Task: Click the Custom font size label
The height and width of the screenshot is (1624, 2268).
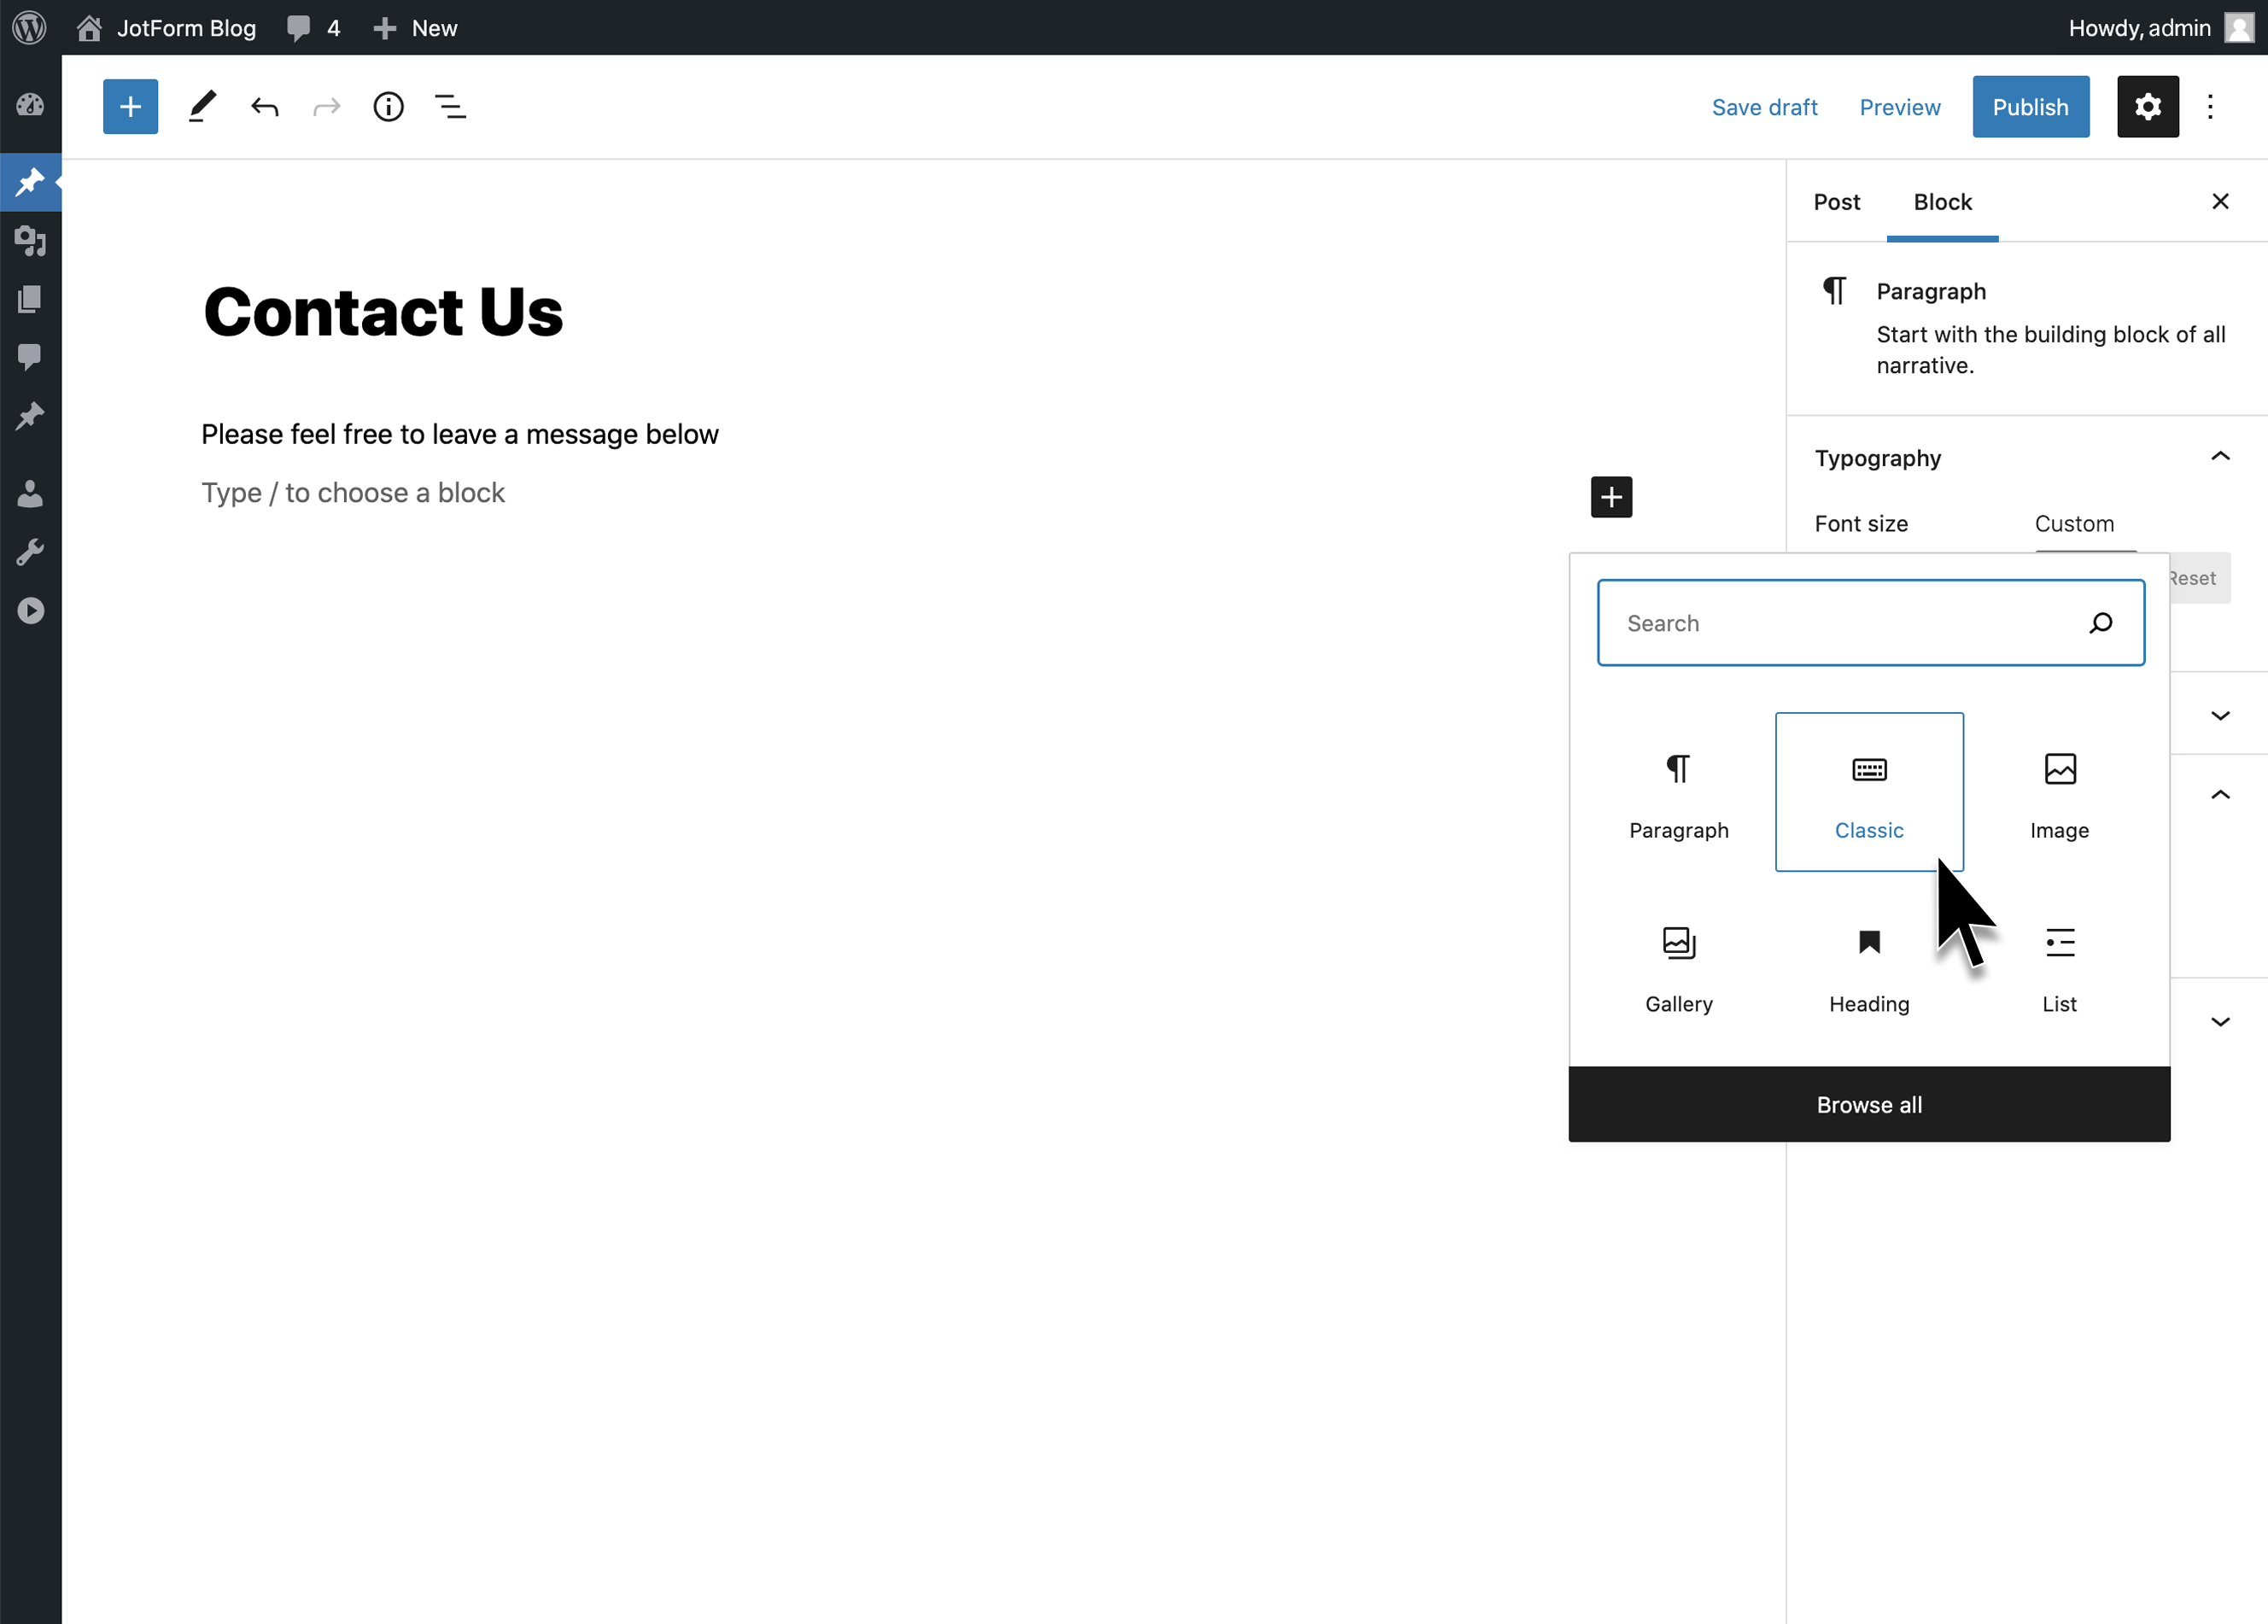Action: coord(2073,523)
